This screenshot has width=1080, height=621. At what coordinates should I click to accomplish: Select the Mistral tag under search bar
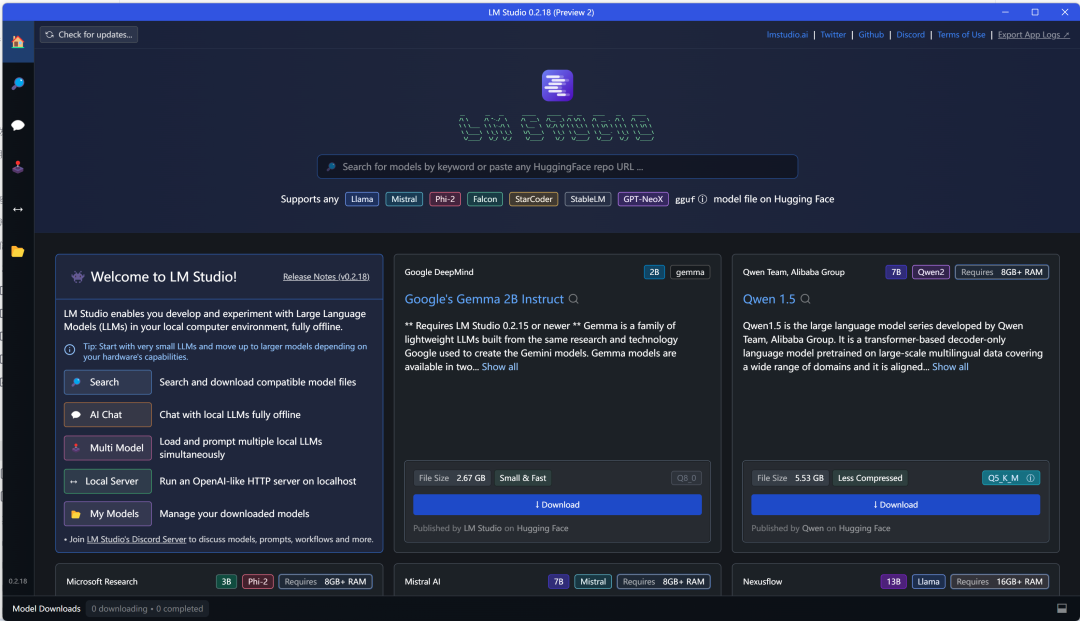point(404,199)
